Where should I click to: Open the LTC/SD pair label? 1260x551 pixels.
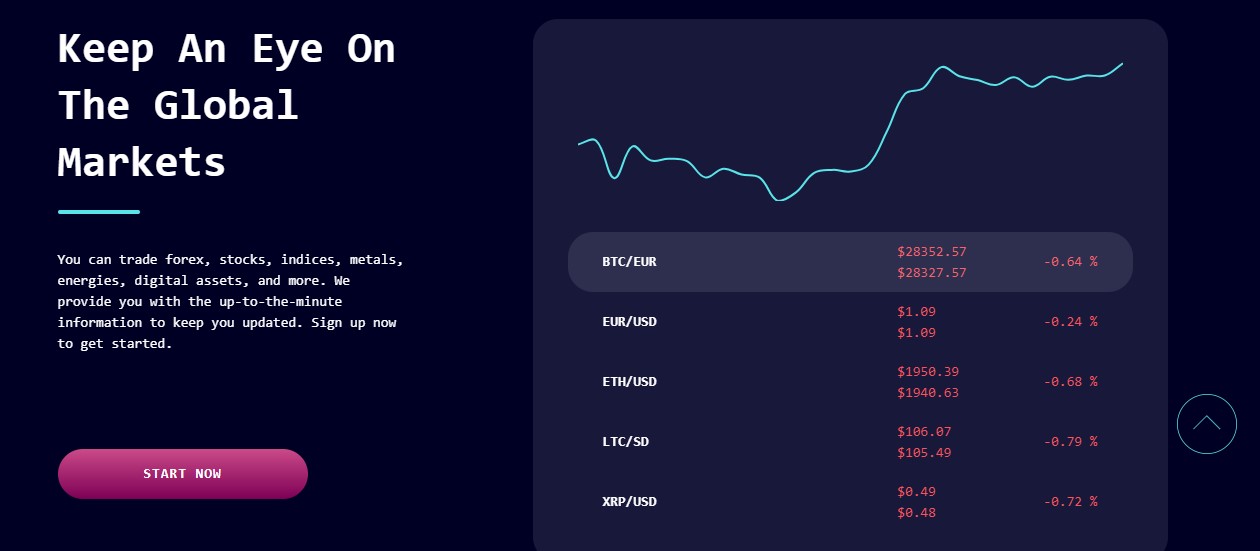(625, 442)
